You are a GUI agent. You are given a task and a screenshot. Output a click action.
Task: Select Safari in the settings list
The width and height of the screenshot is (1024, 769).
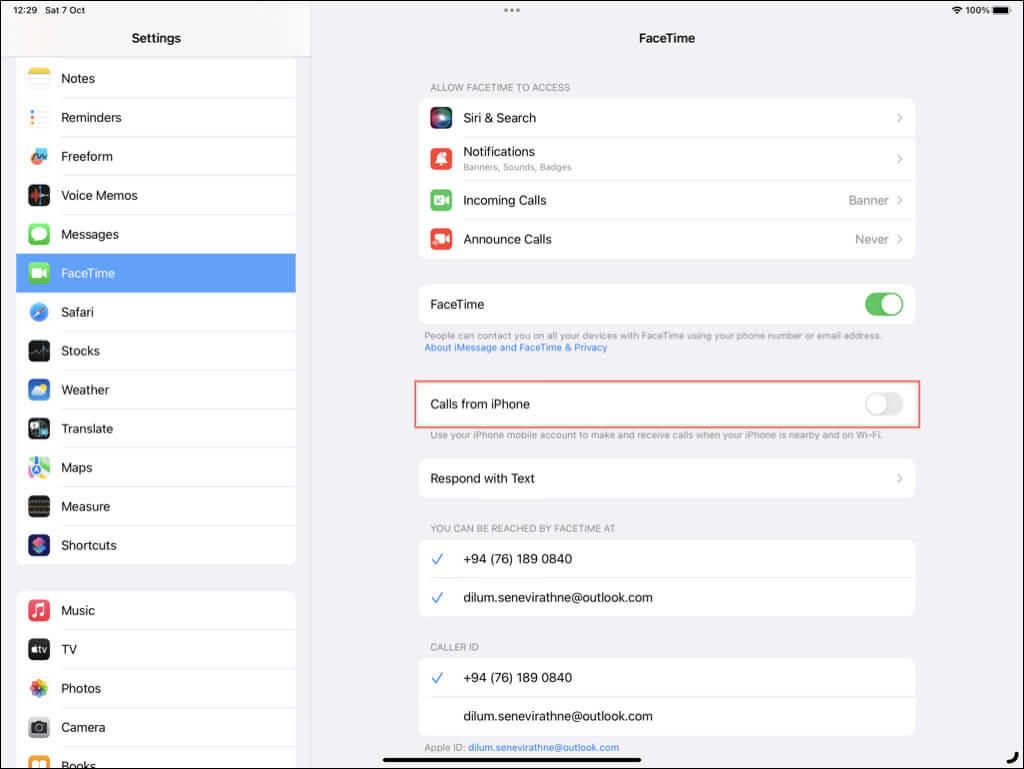pyautogui.click(x=156, y=312)
